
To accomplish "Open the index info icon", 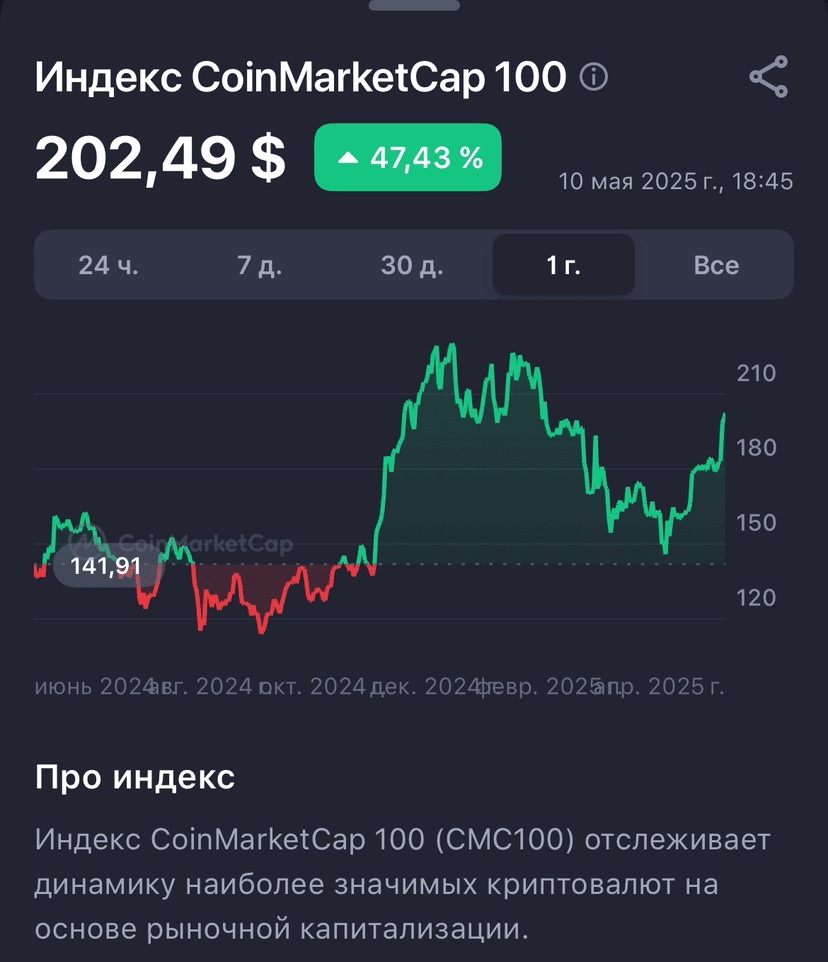I will 594,77.
